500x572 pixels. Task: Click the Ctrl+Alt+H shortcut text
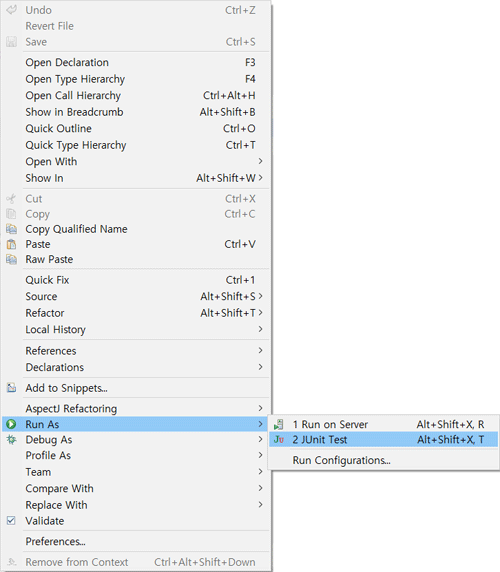pos(229,96)
